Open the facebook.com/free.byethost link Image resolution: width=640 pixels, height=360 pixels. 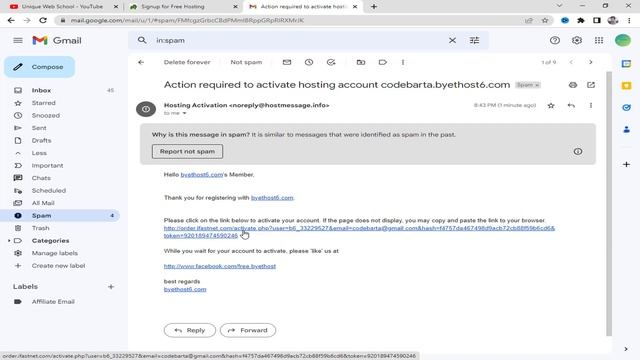coord(220,266)
